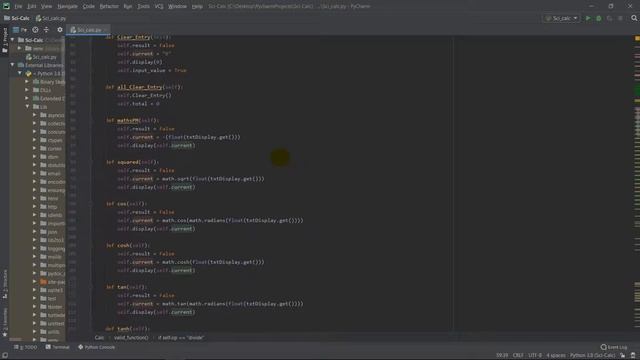
Task: Open Sci_calc.py in the project tree
Action: click(41, 57)
